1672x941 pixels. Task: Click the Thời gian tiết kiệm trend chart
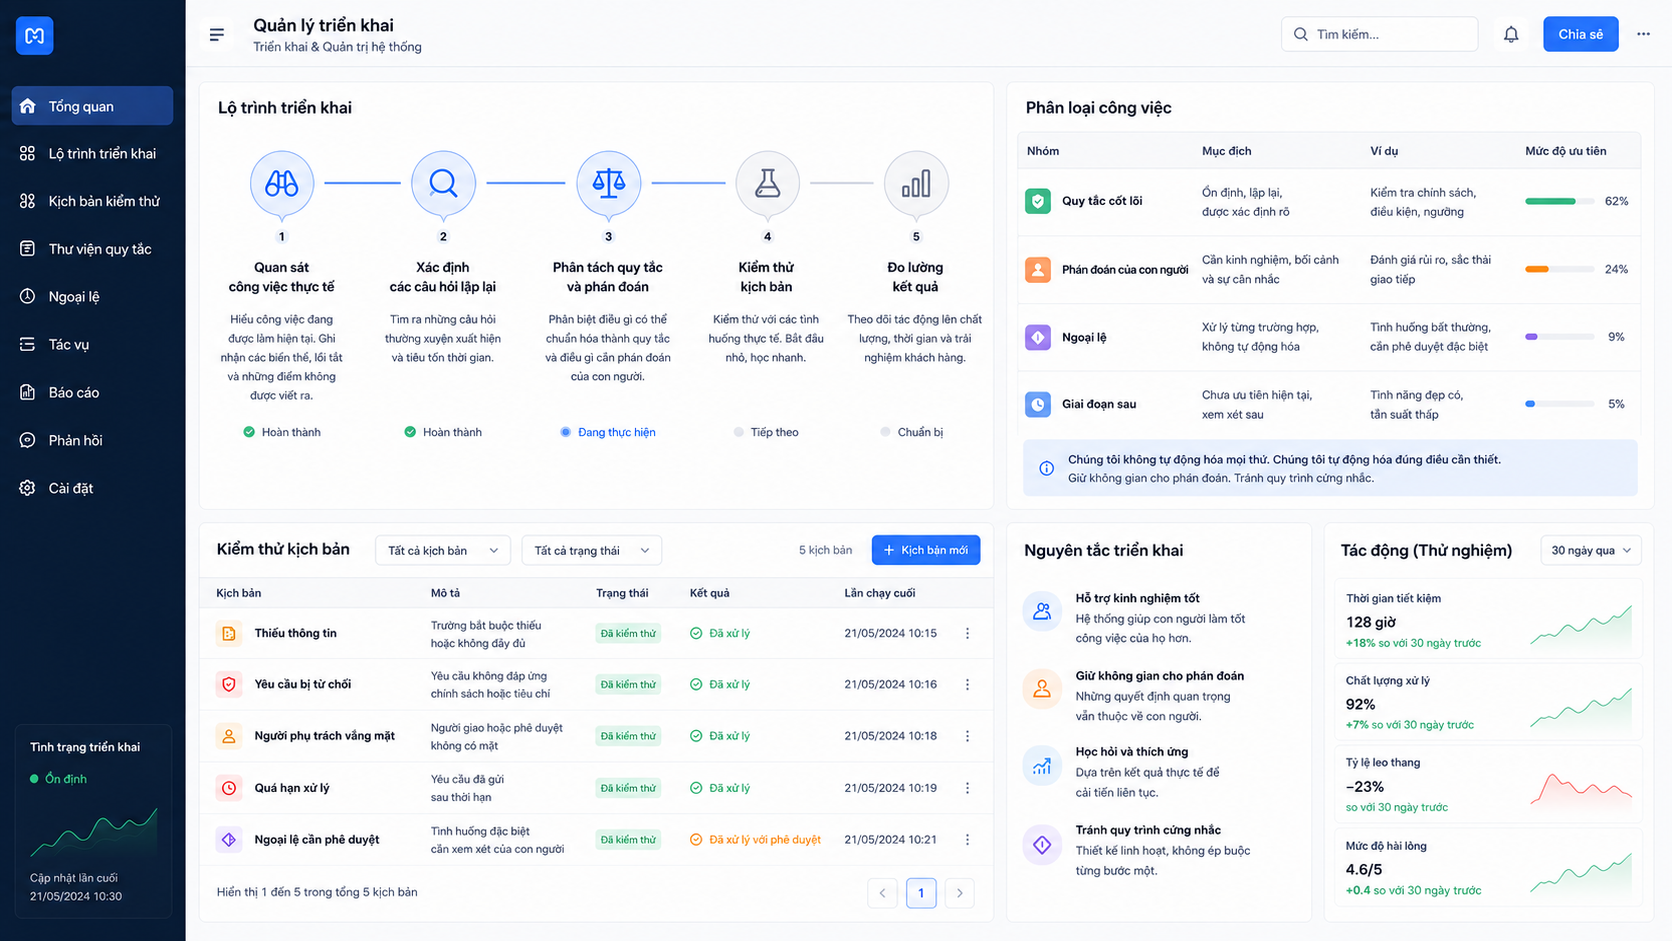[x=1581, y=626]
